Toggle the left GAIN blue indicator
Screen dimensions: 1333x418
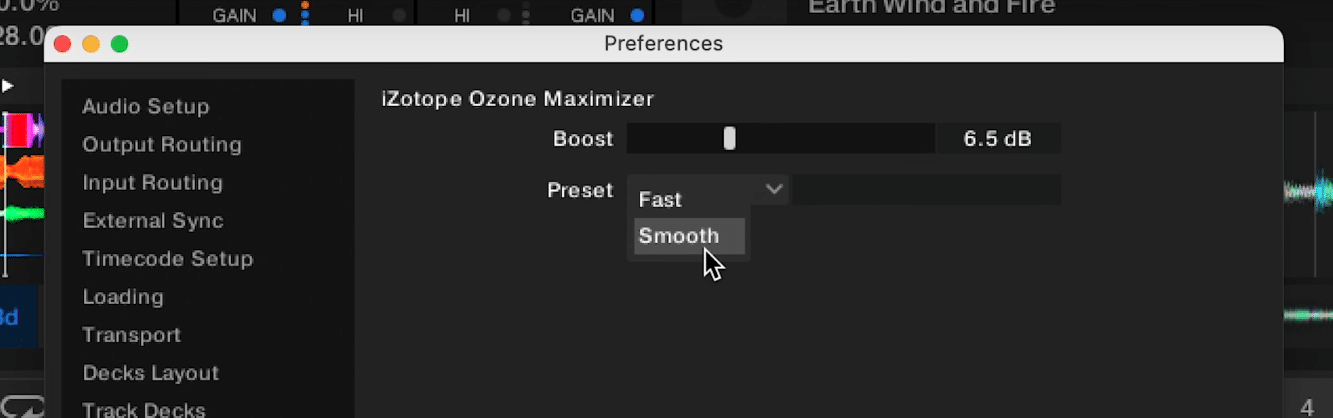pyautogui.click(x=279, y=15)
